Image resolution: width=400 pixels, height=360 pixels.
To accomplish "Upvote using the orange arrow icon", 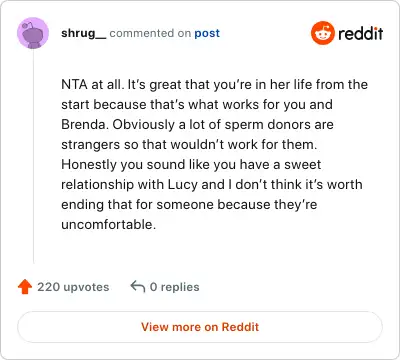I will [x=25, y=287].
